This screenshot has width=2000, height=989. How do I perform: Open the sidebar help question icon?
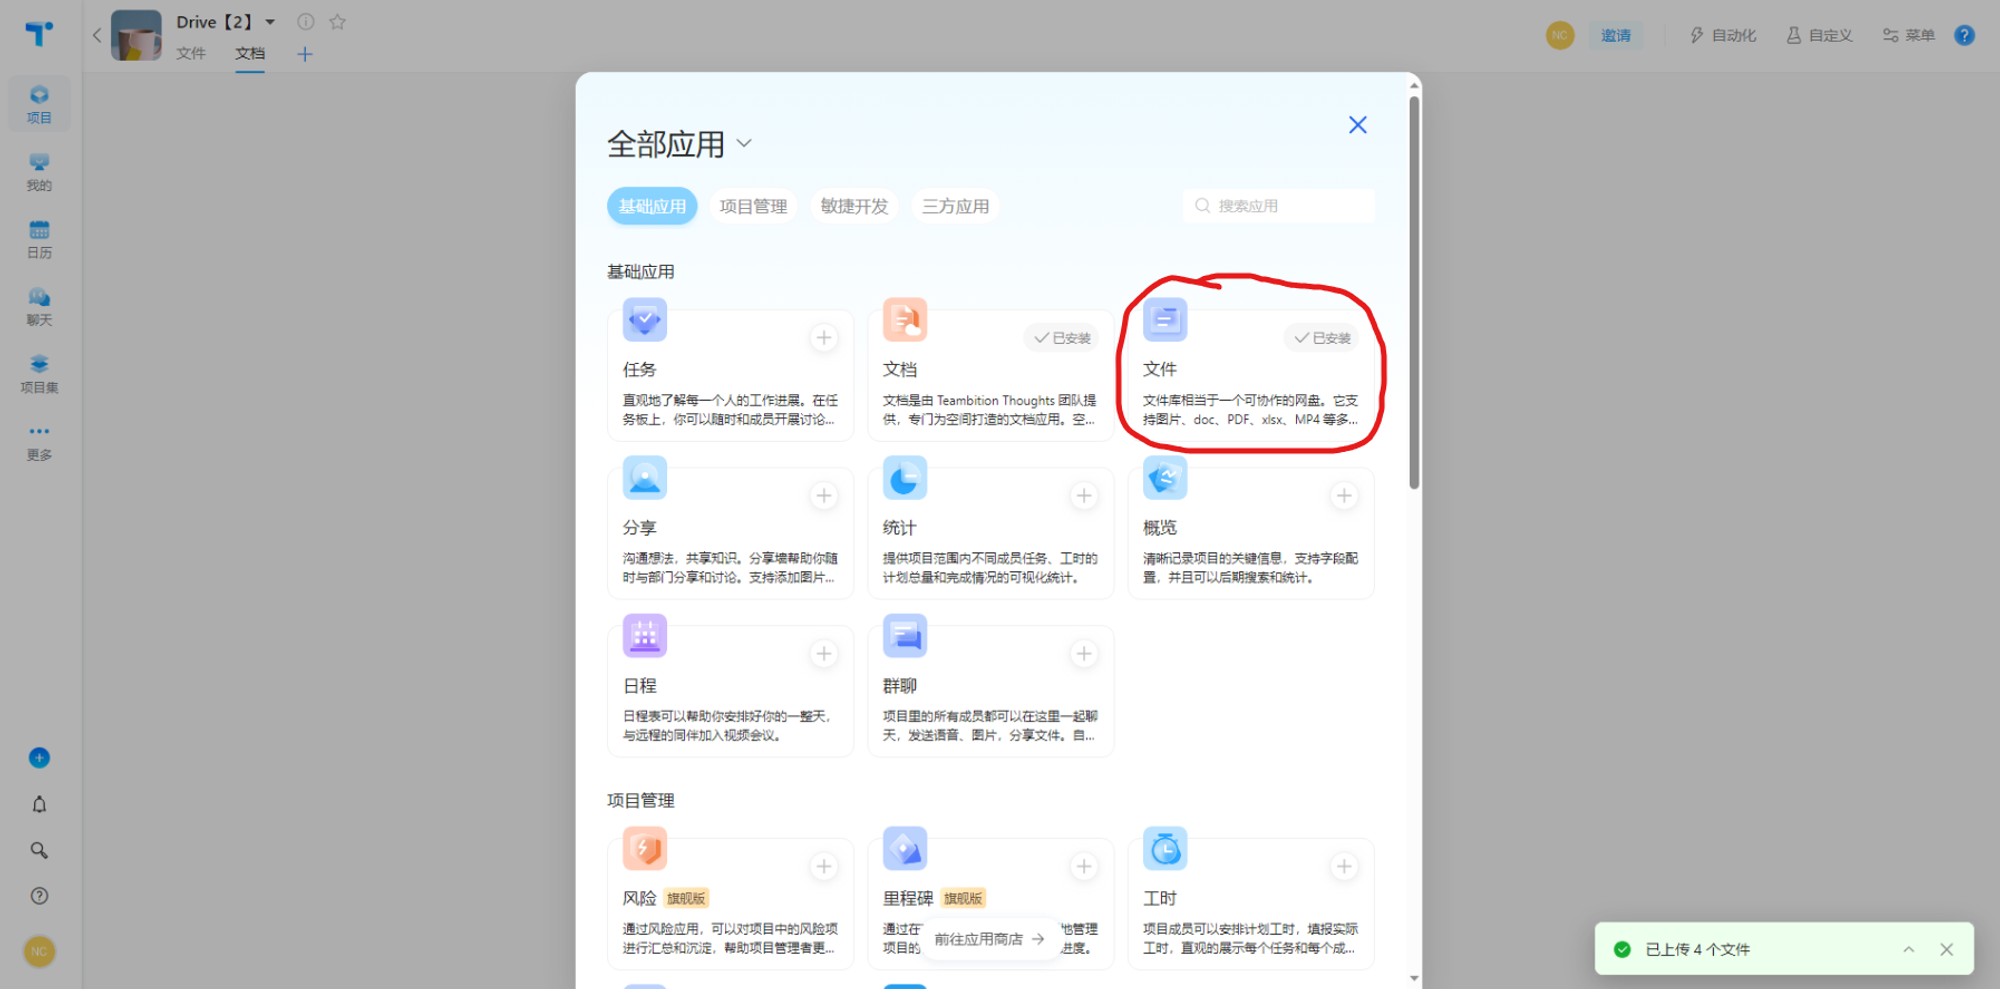(x=39, y=896)
